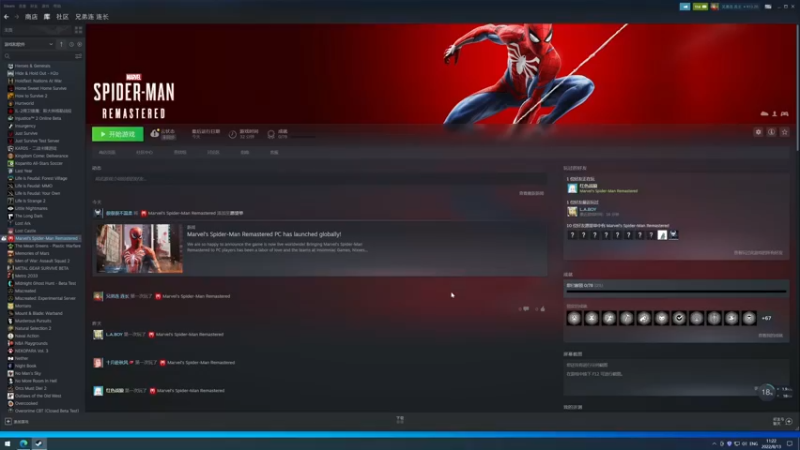Screen dimensions: 800x450
Task: Open taskbar clock and date
Action: pyautogui.click(x=771, y=444)
